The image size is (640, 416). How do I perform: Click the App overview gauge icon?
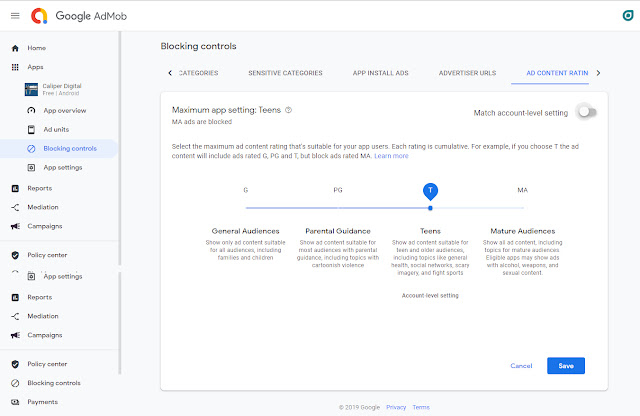coord(31,111)
